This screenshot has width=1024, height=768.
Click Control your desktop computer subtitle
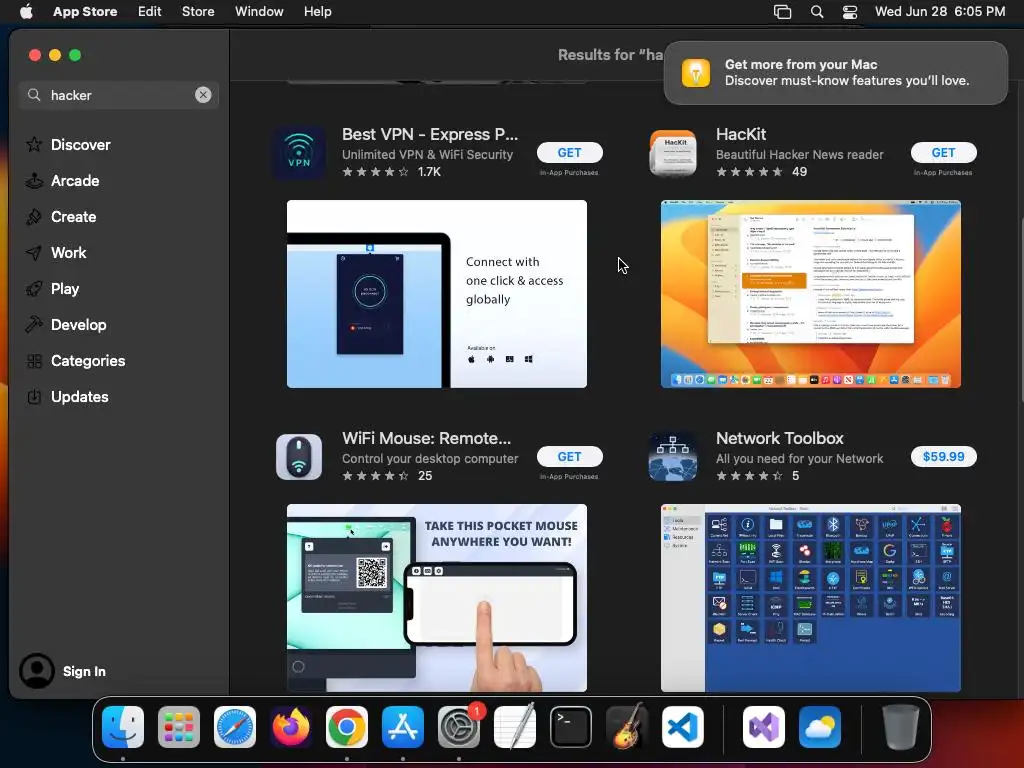point(430,458)
